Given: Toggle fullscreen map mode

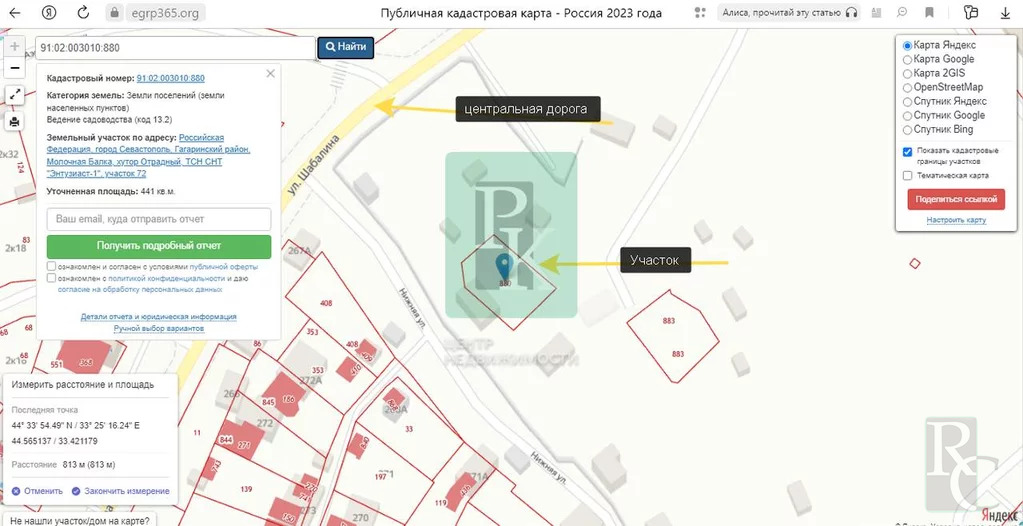Looking at the screenshot, I should point(15,95).
